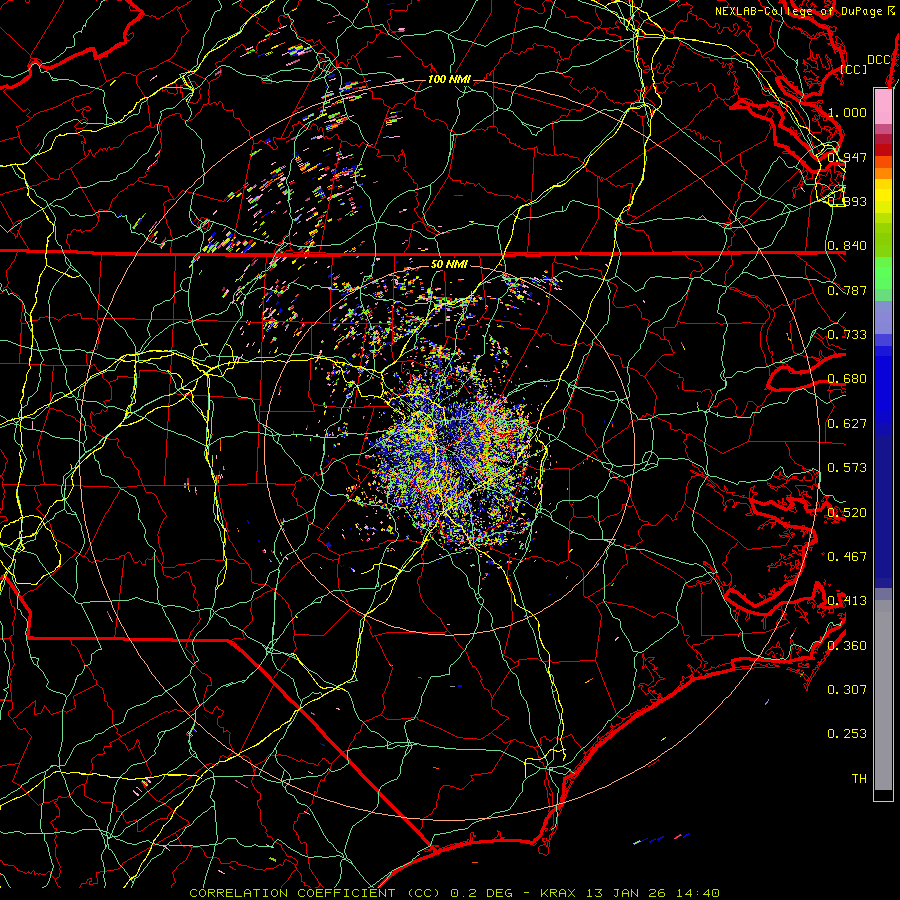Click the DCC [CC] legend title
Viewport: 900px width, 900px height.
[x=866, y=64]
